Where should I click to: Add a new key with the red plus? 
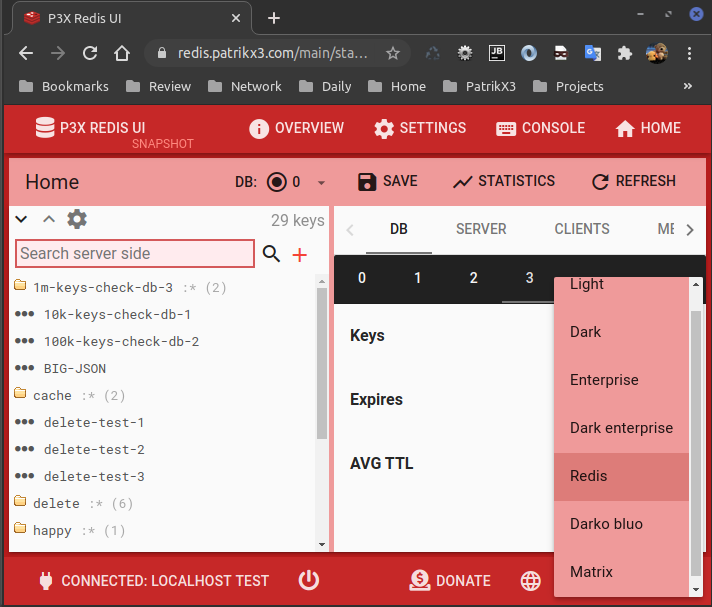pos(299,255)
